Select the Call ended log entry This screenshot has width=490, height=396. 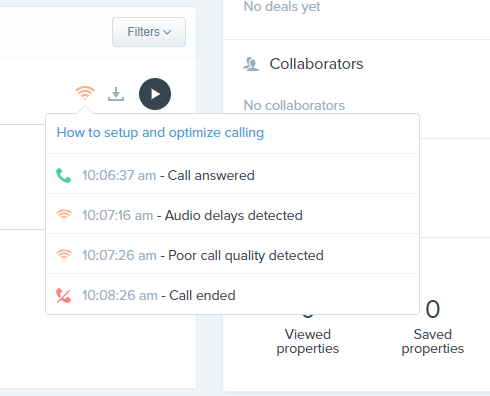click(x=232, y=295)
